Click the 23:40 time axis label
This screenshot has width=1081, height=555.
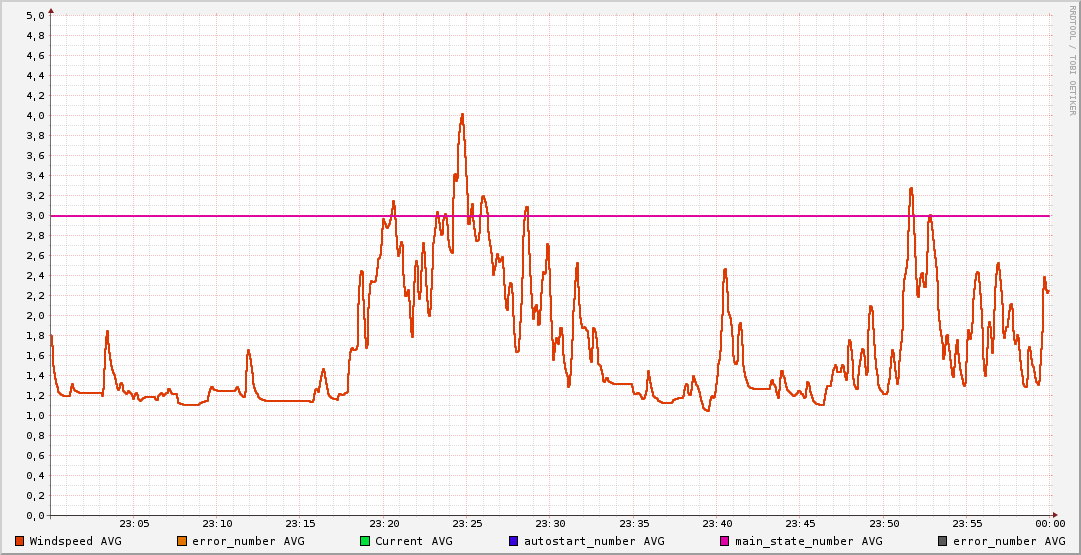click(x=717, y=523)
